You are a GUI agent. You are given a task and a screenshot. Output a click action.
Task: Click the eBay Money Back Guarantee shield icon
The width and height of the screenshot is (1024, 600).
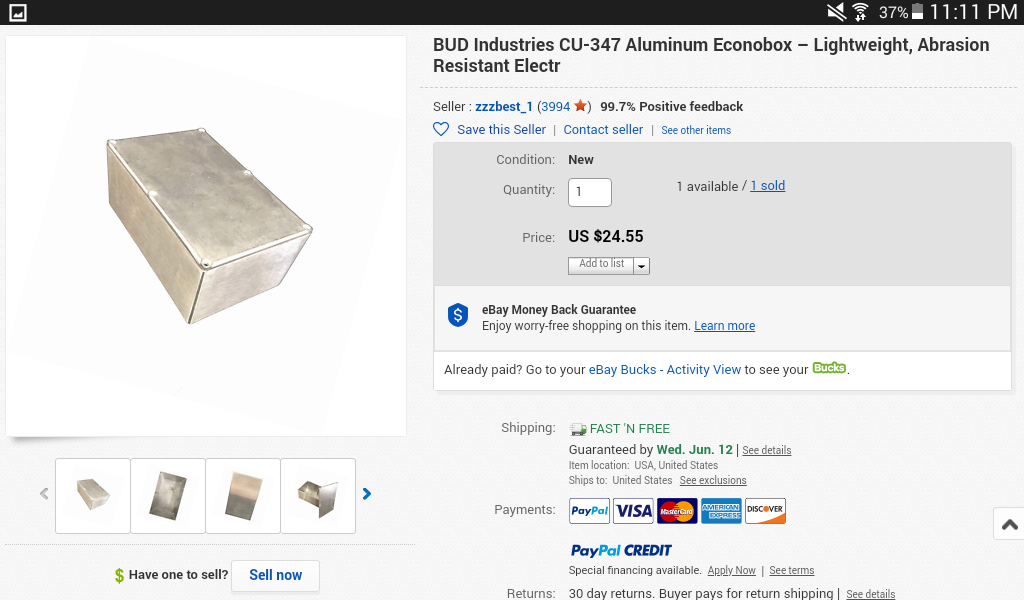point(458,316)
